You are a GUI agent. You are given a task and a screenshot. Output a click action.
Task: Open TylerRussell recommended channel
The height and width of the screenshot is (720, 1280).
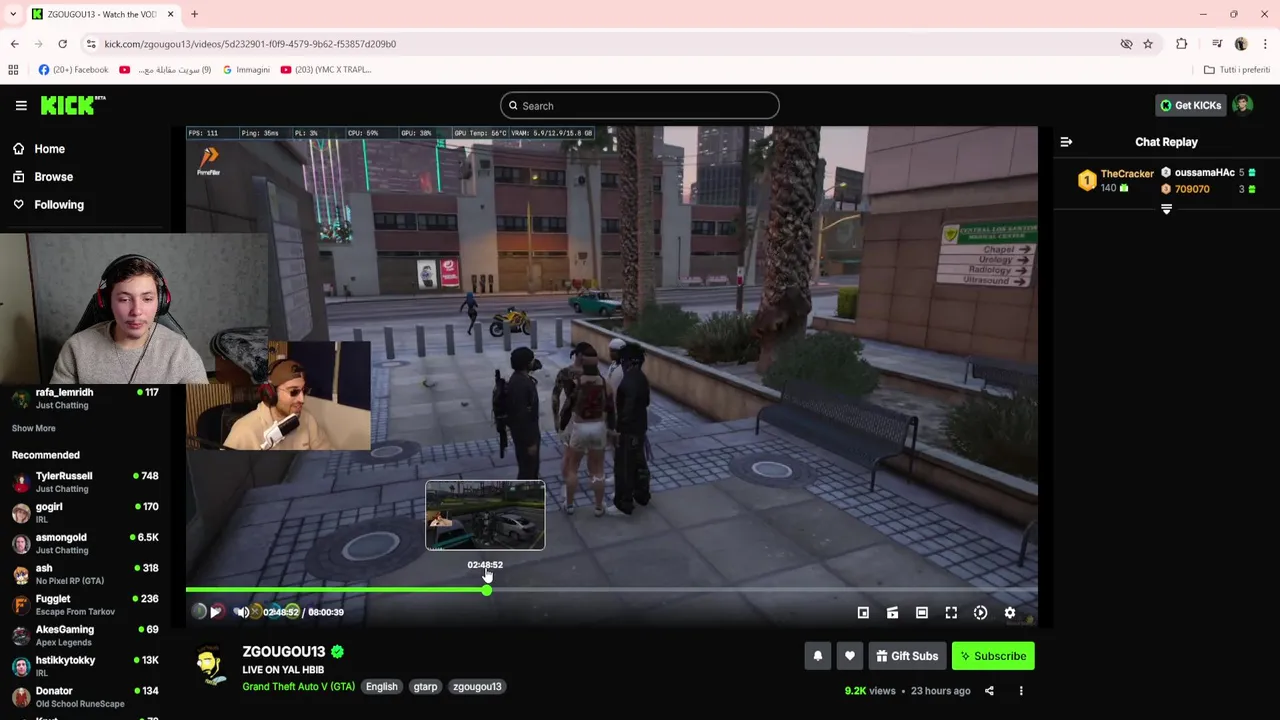pos(85,482)
